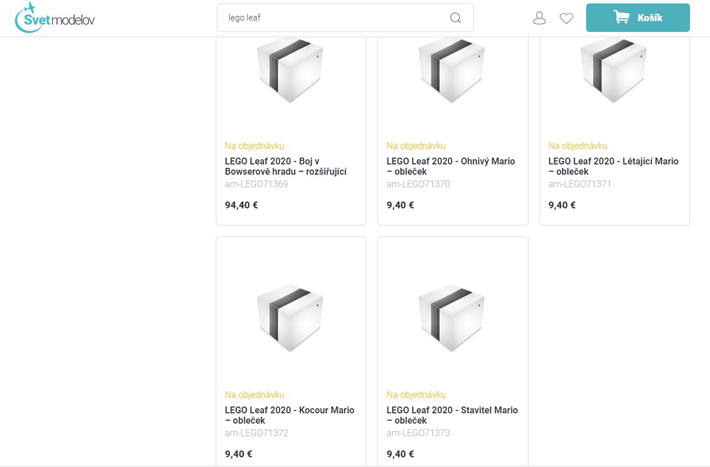This screenshot has height=467, width=710.
Task: Open LEGO Leaf 2020 Létající Mario link
Action: click(613, 166)
